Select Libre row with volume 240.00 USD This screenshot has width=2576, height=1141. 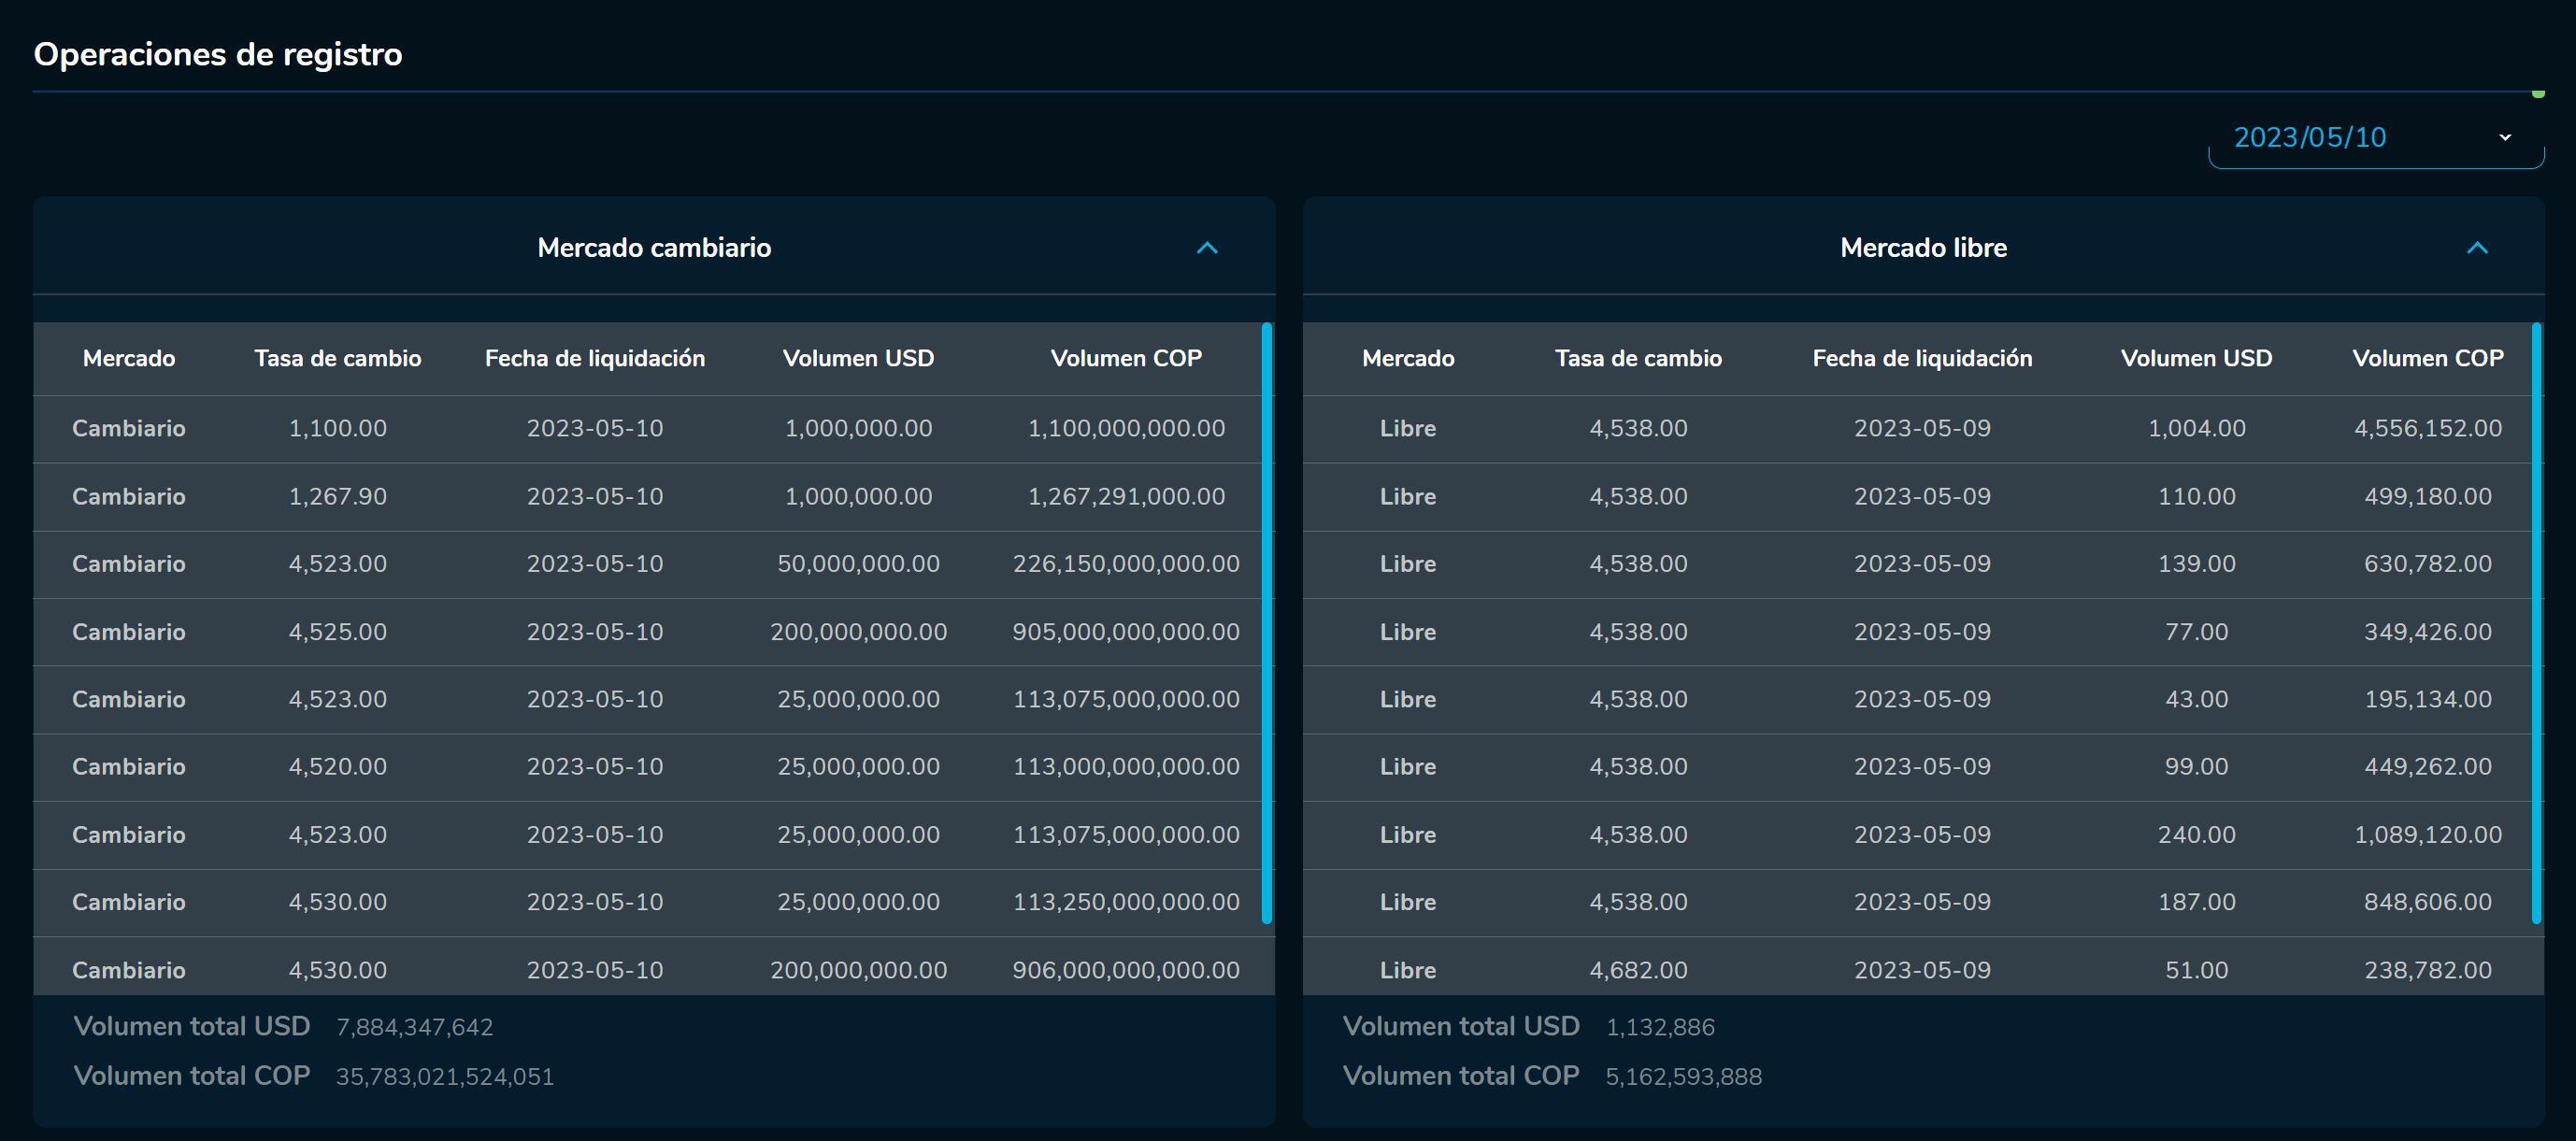[2195, 835]
